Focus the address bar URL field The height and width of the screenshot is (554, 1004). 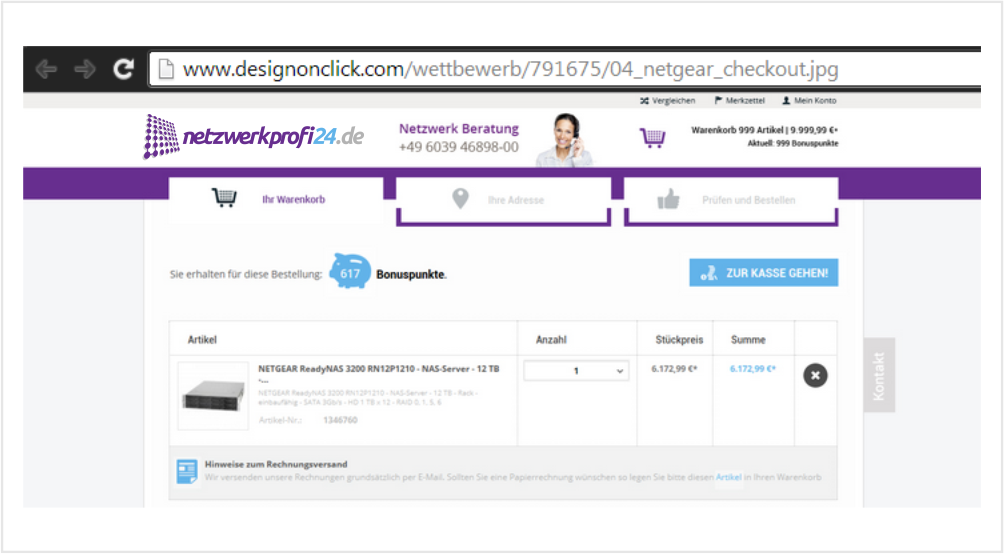pyautogui.click(x=565, y=69)
